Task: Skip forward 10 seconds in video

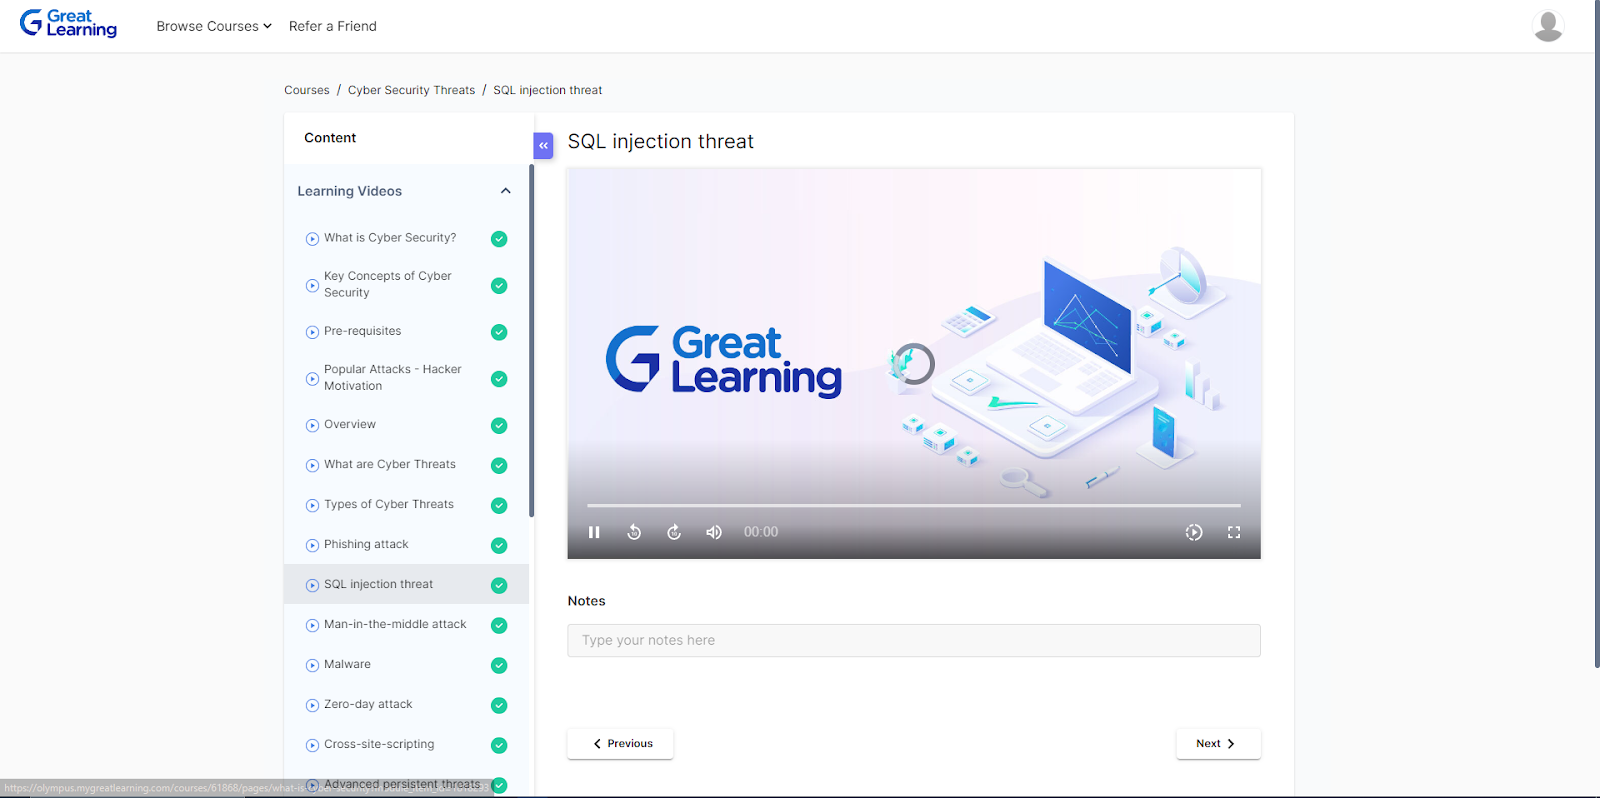Action: tap(674, 532)
